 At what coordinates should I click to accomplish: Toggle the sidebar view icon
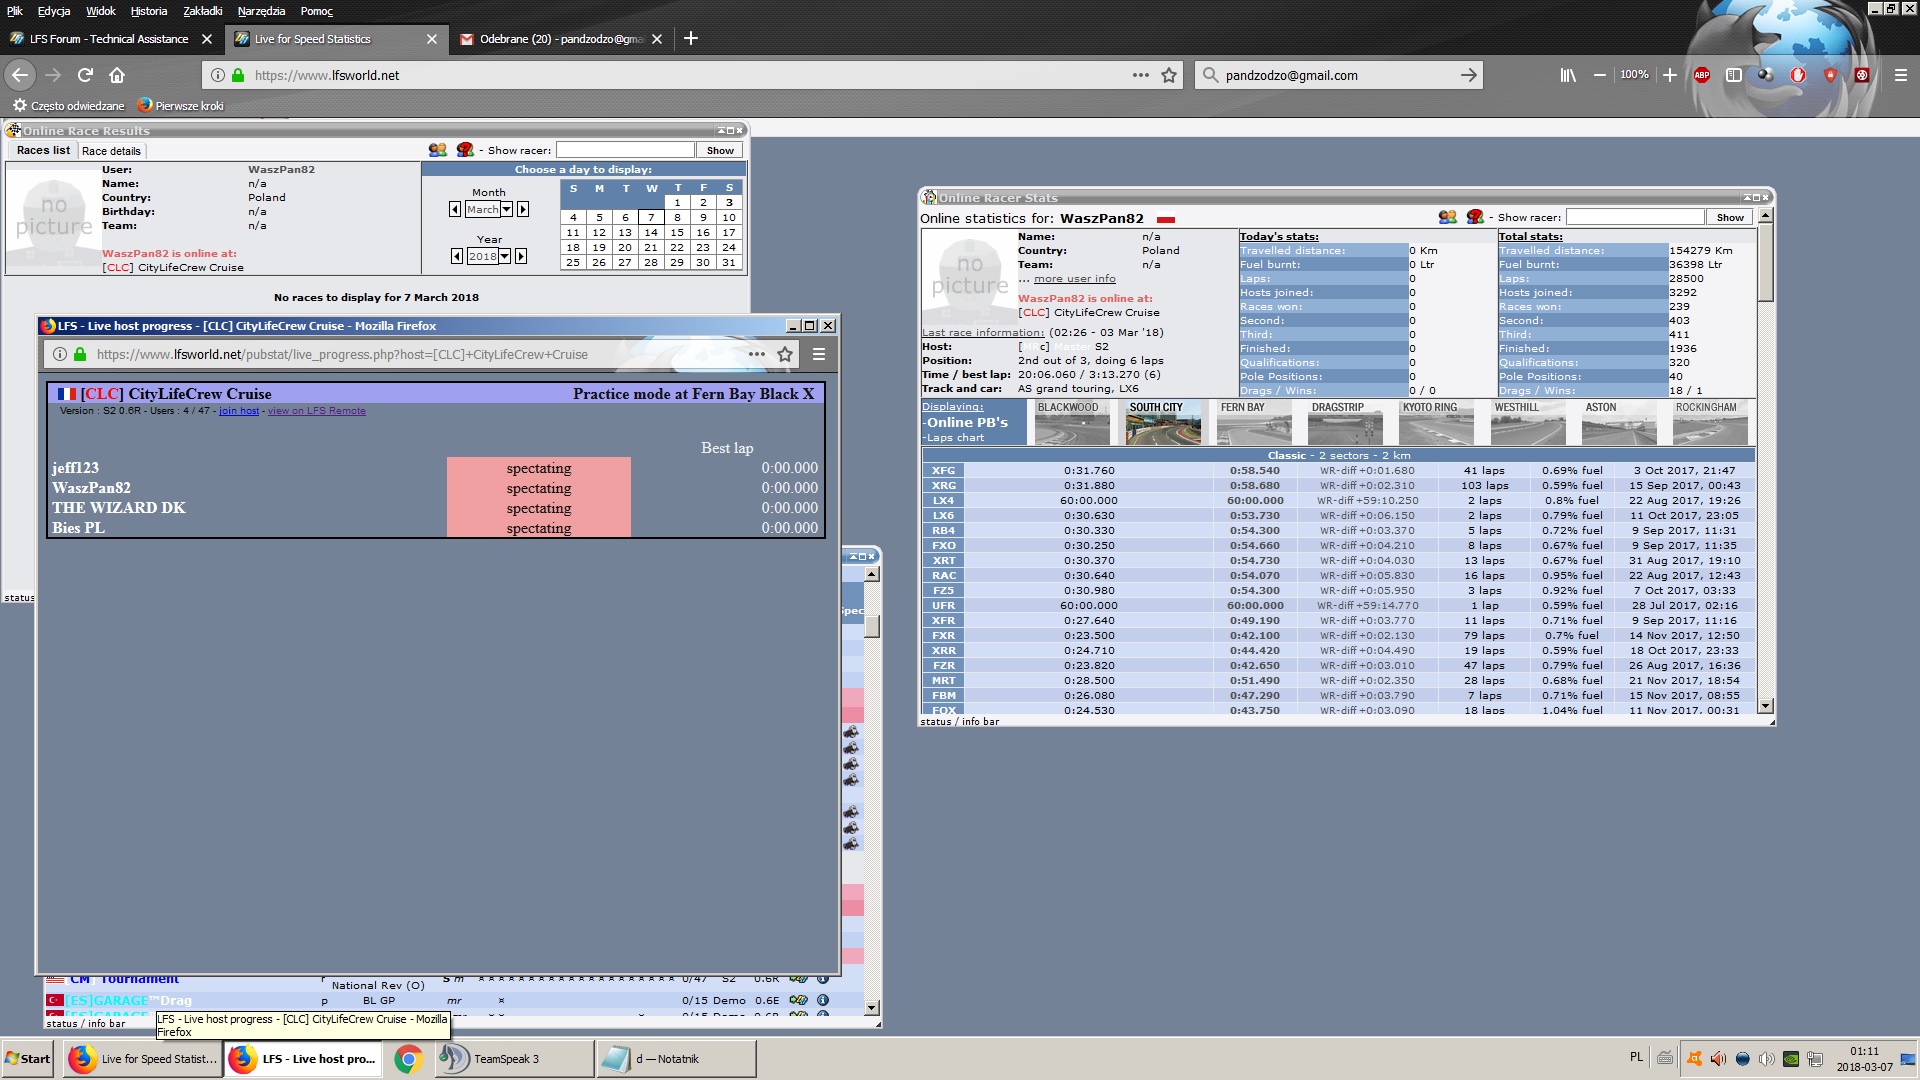point(1734,75)
